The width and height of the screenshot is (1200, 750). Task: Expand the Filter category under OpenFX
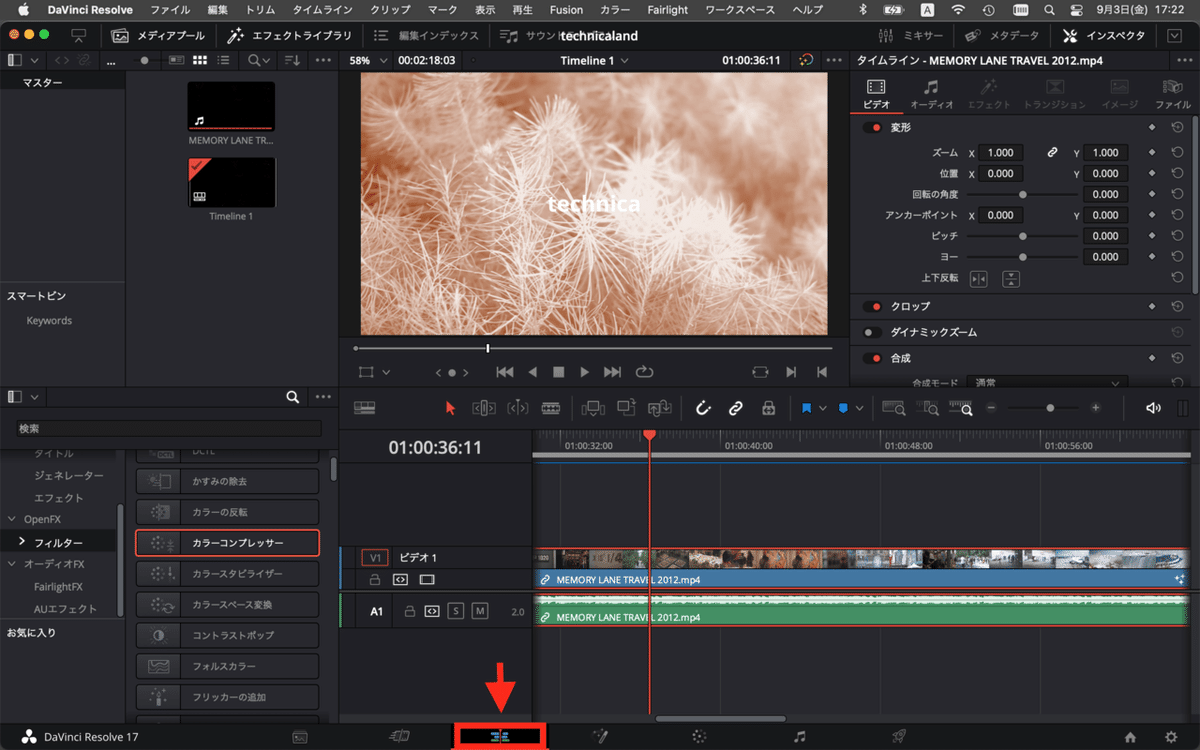tap(22, 542)
